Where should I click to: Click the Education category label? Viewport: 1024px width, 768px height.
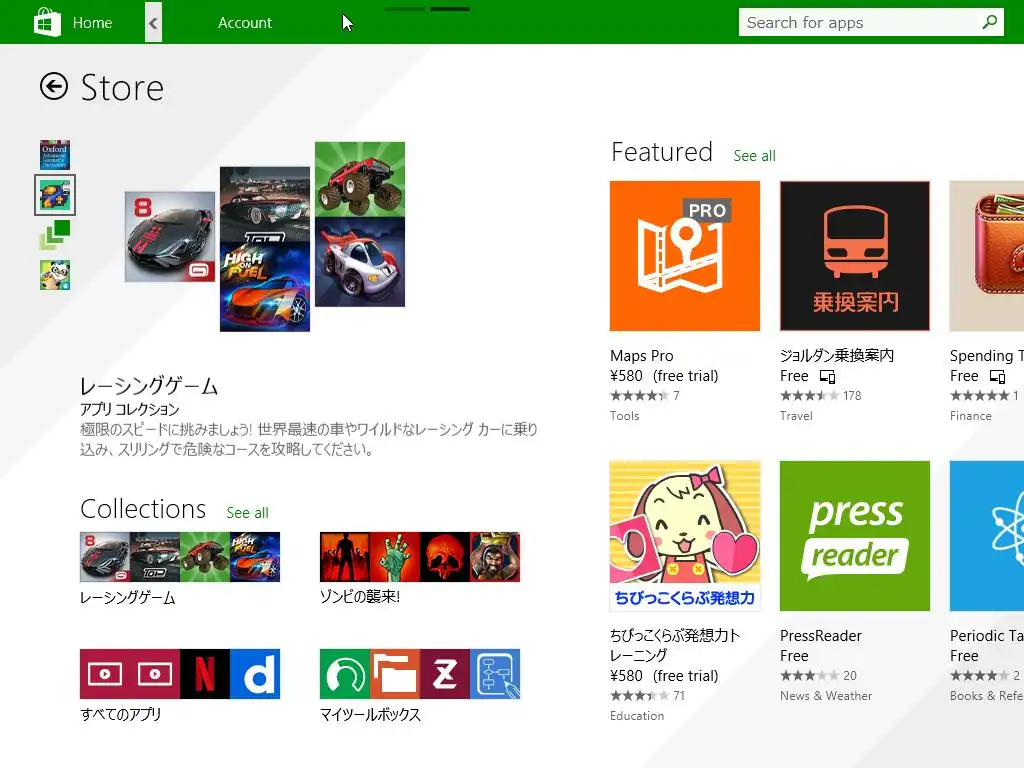(637, 716)
